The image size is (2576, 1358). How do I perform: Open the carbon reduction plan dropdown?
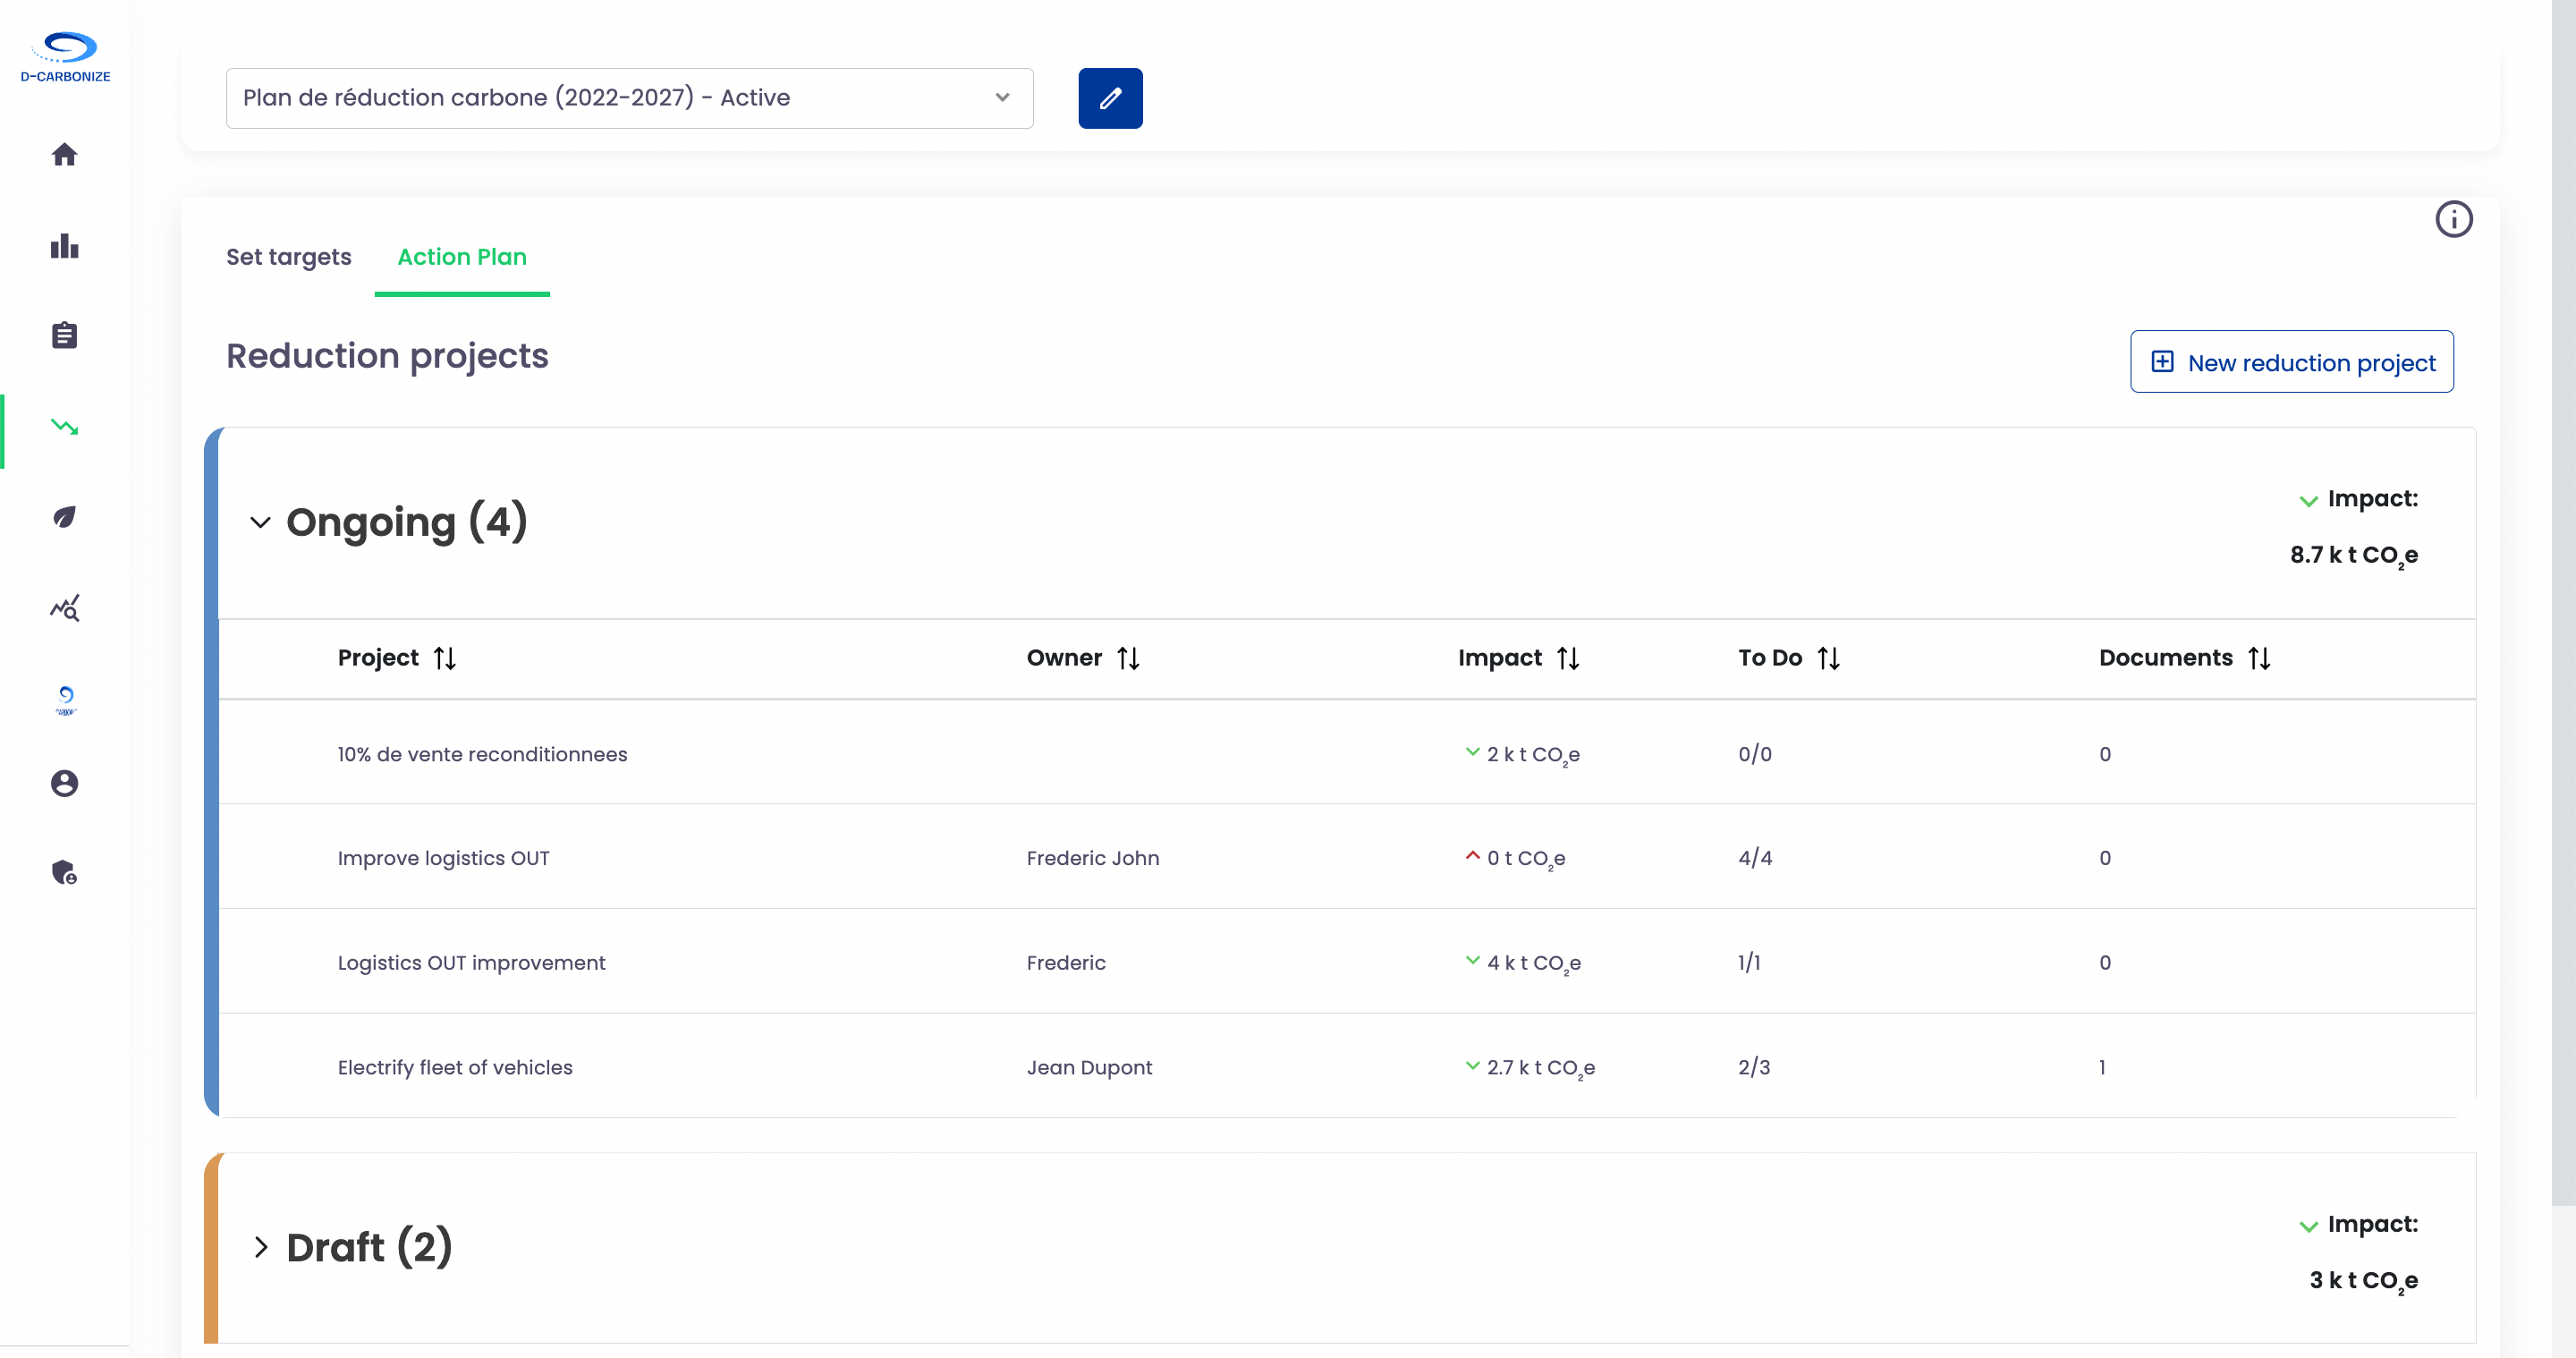629,98
